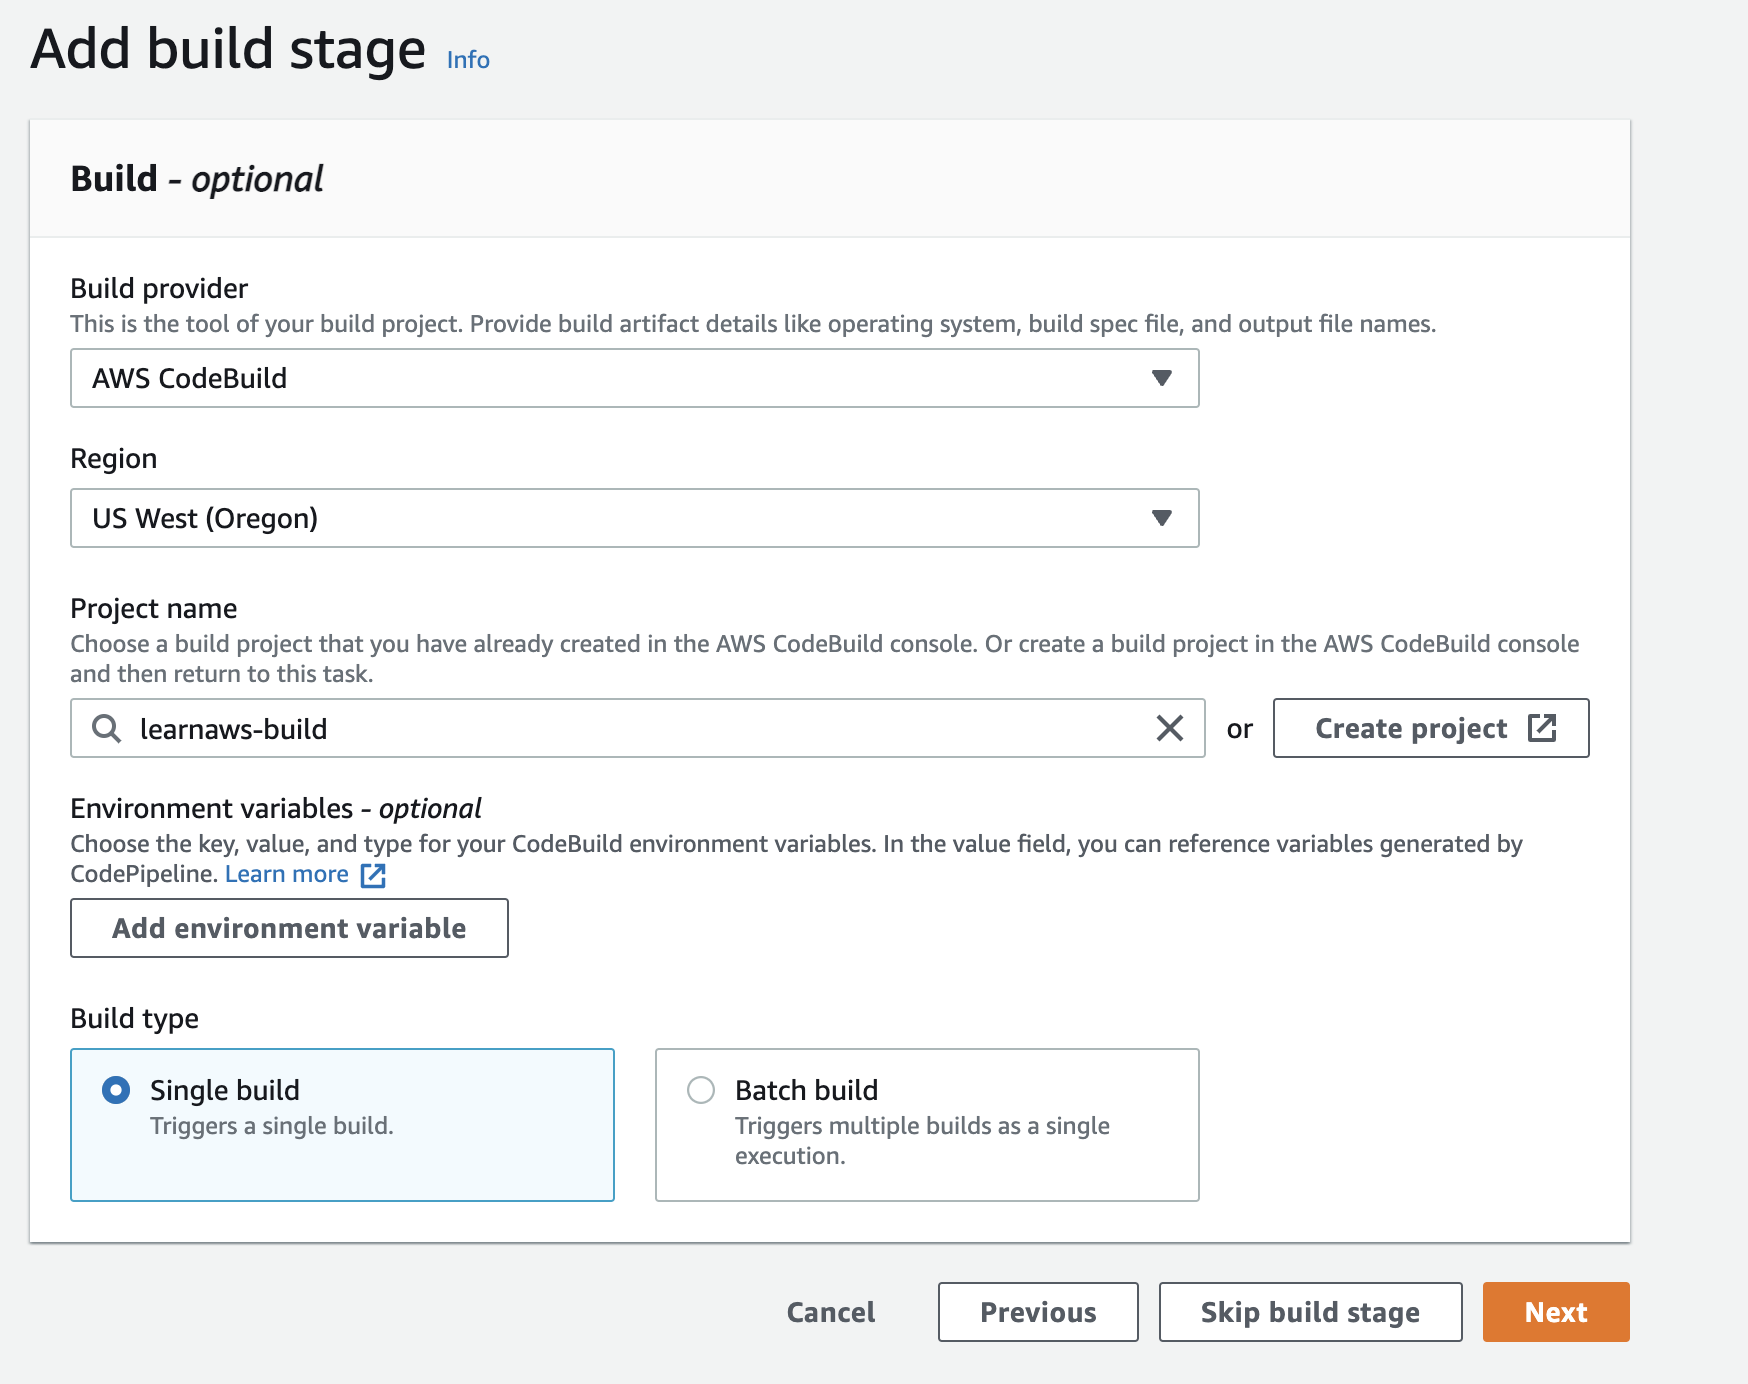Select the Batch build radio option
The width and height of the screenshot is (1748, 1384).
click(701, 1090)
